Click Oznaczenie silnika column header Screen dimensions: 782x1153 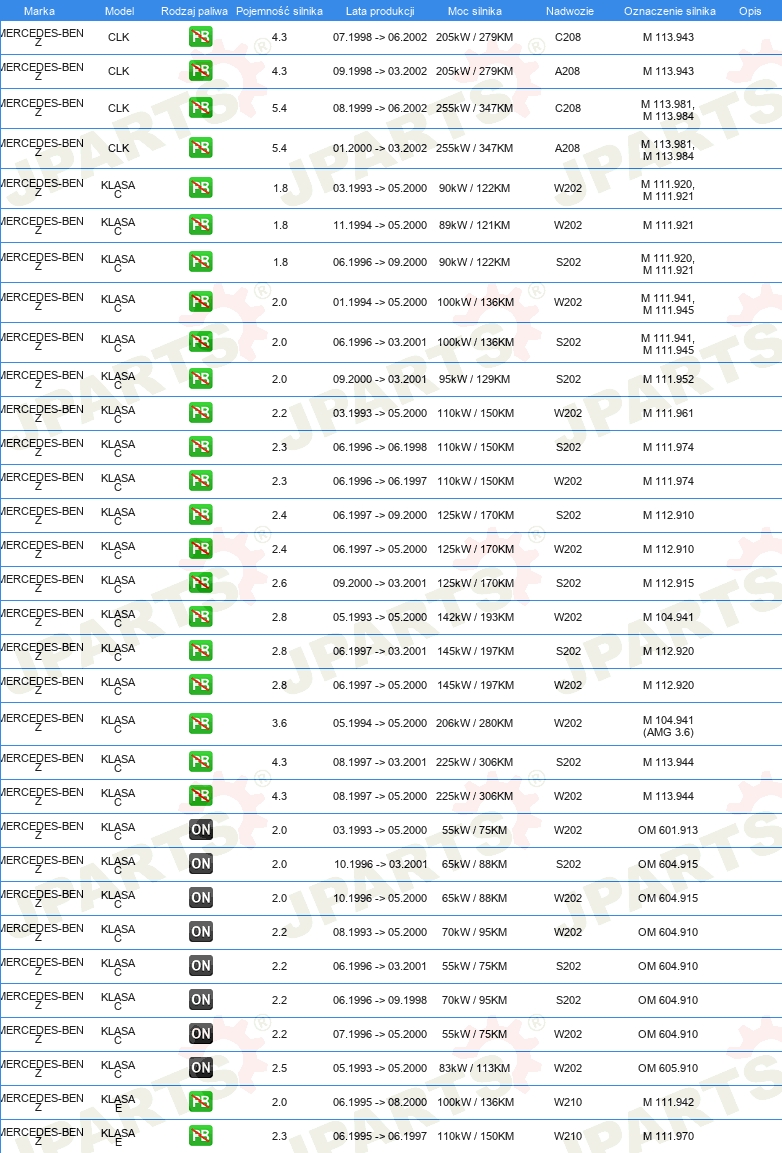pos(669,11)
